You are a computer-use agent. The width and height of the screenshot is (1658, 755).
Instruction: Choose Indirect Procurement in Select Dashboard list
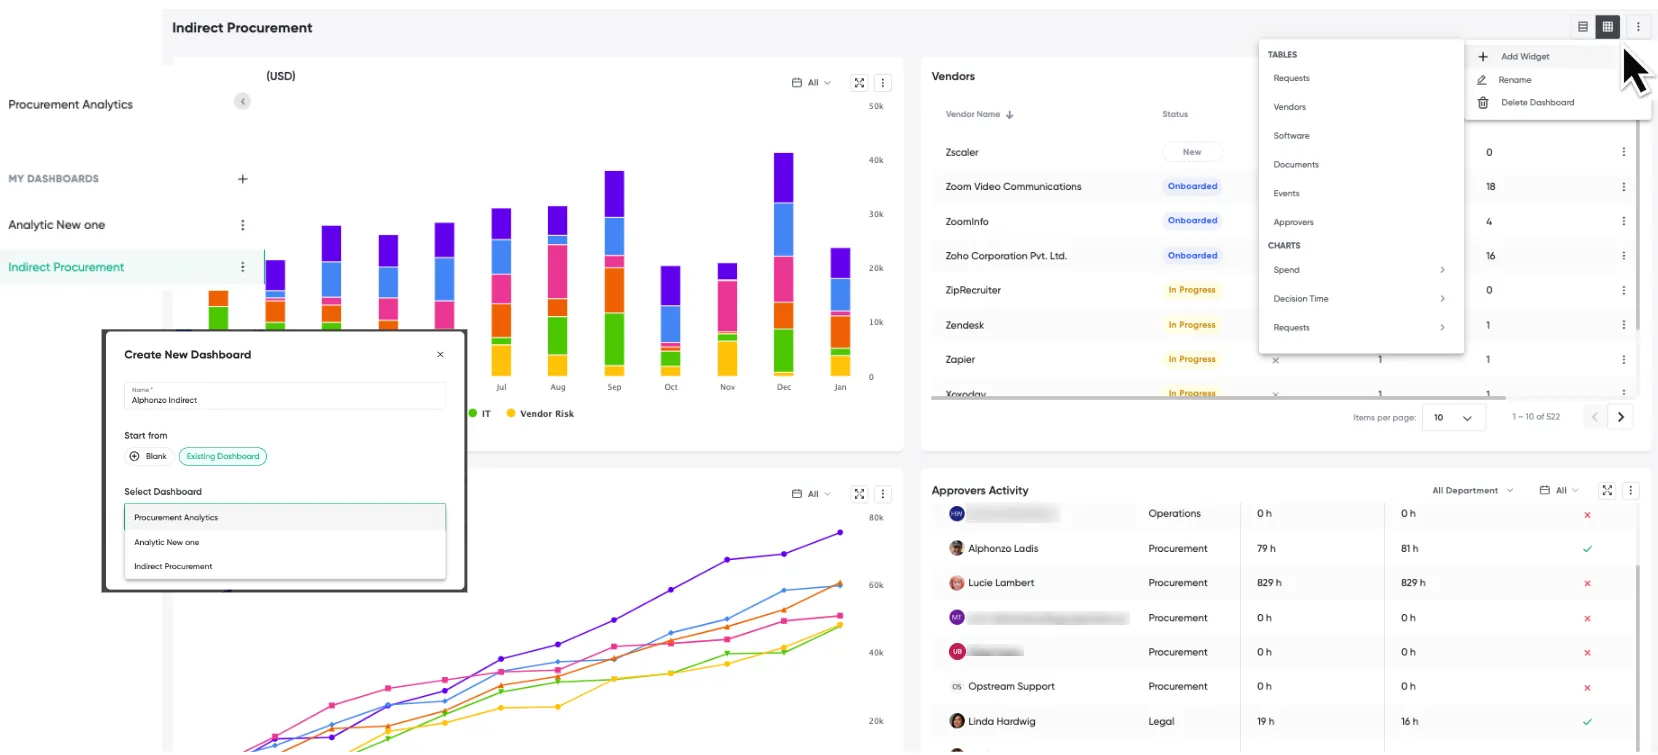point(285,566)
